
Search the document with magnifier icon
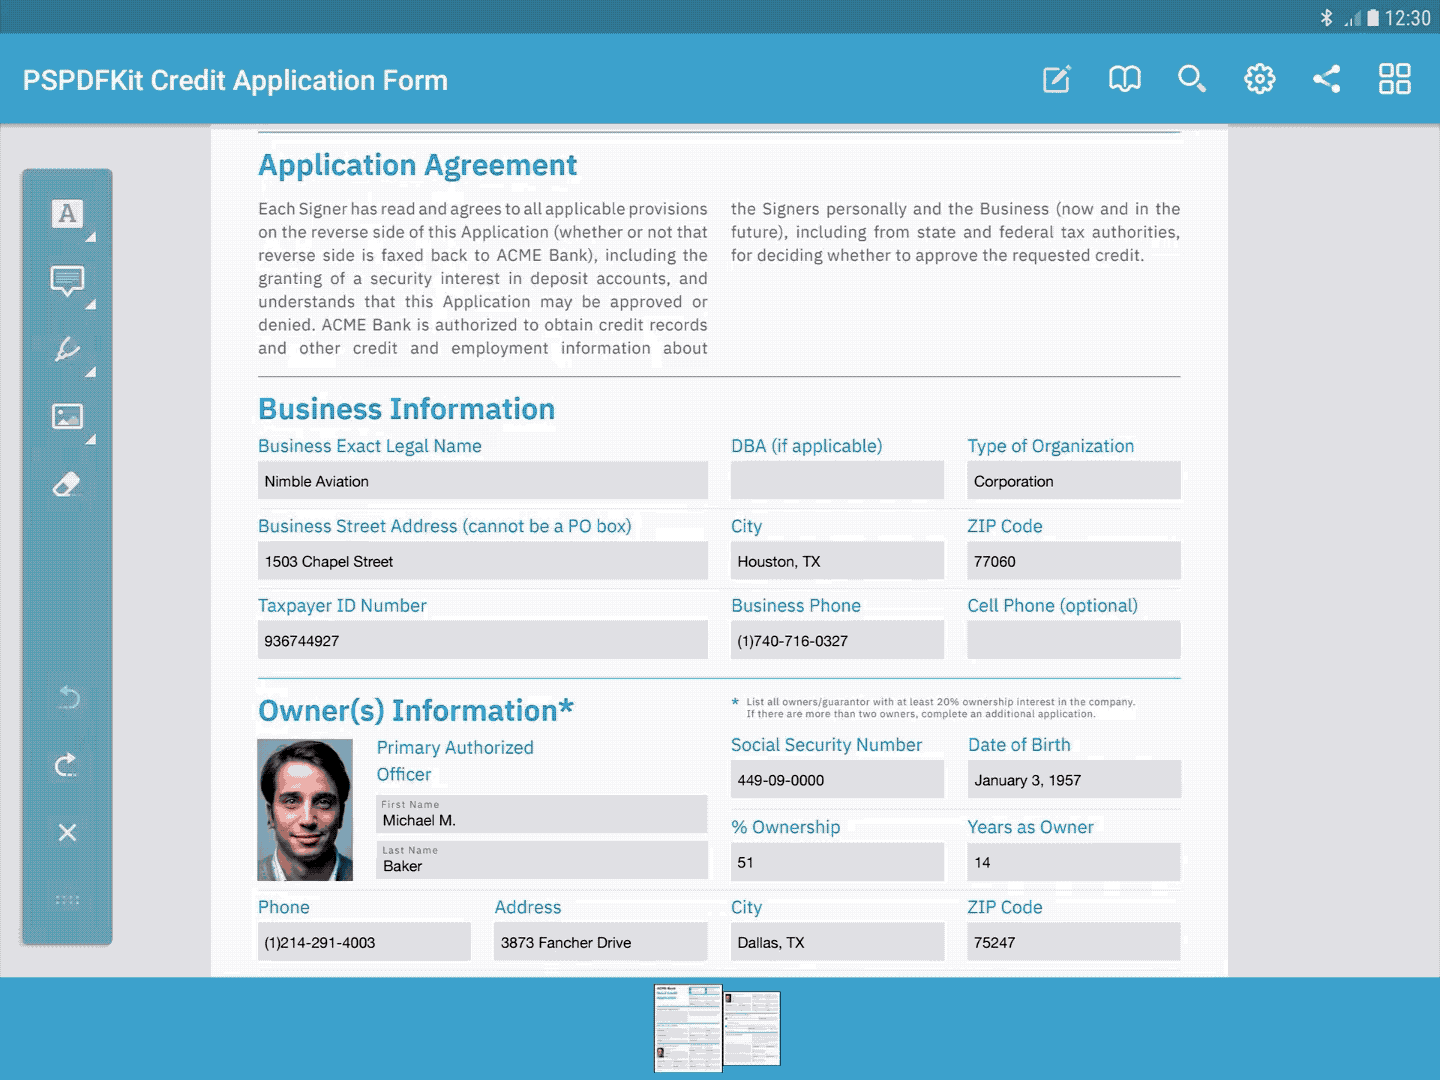pyautogui.click(x=1191, y=79)
